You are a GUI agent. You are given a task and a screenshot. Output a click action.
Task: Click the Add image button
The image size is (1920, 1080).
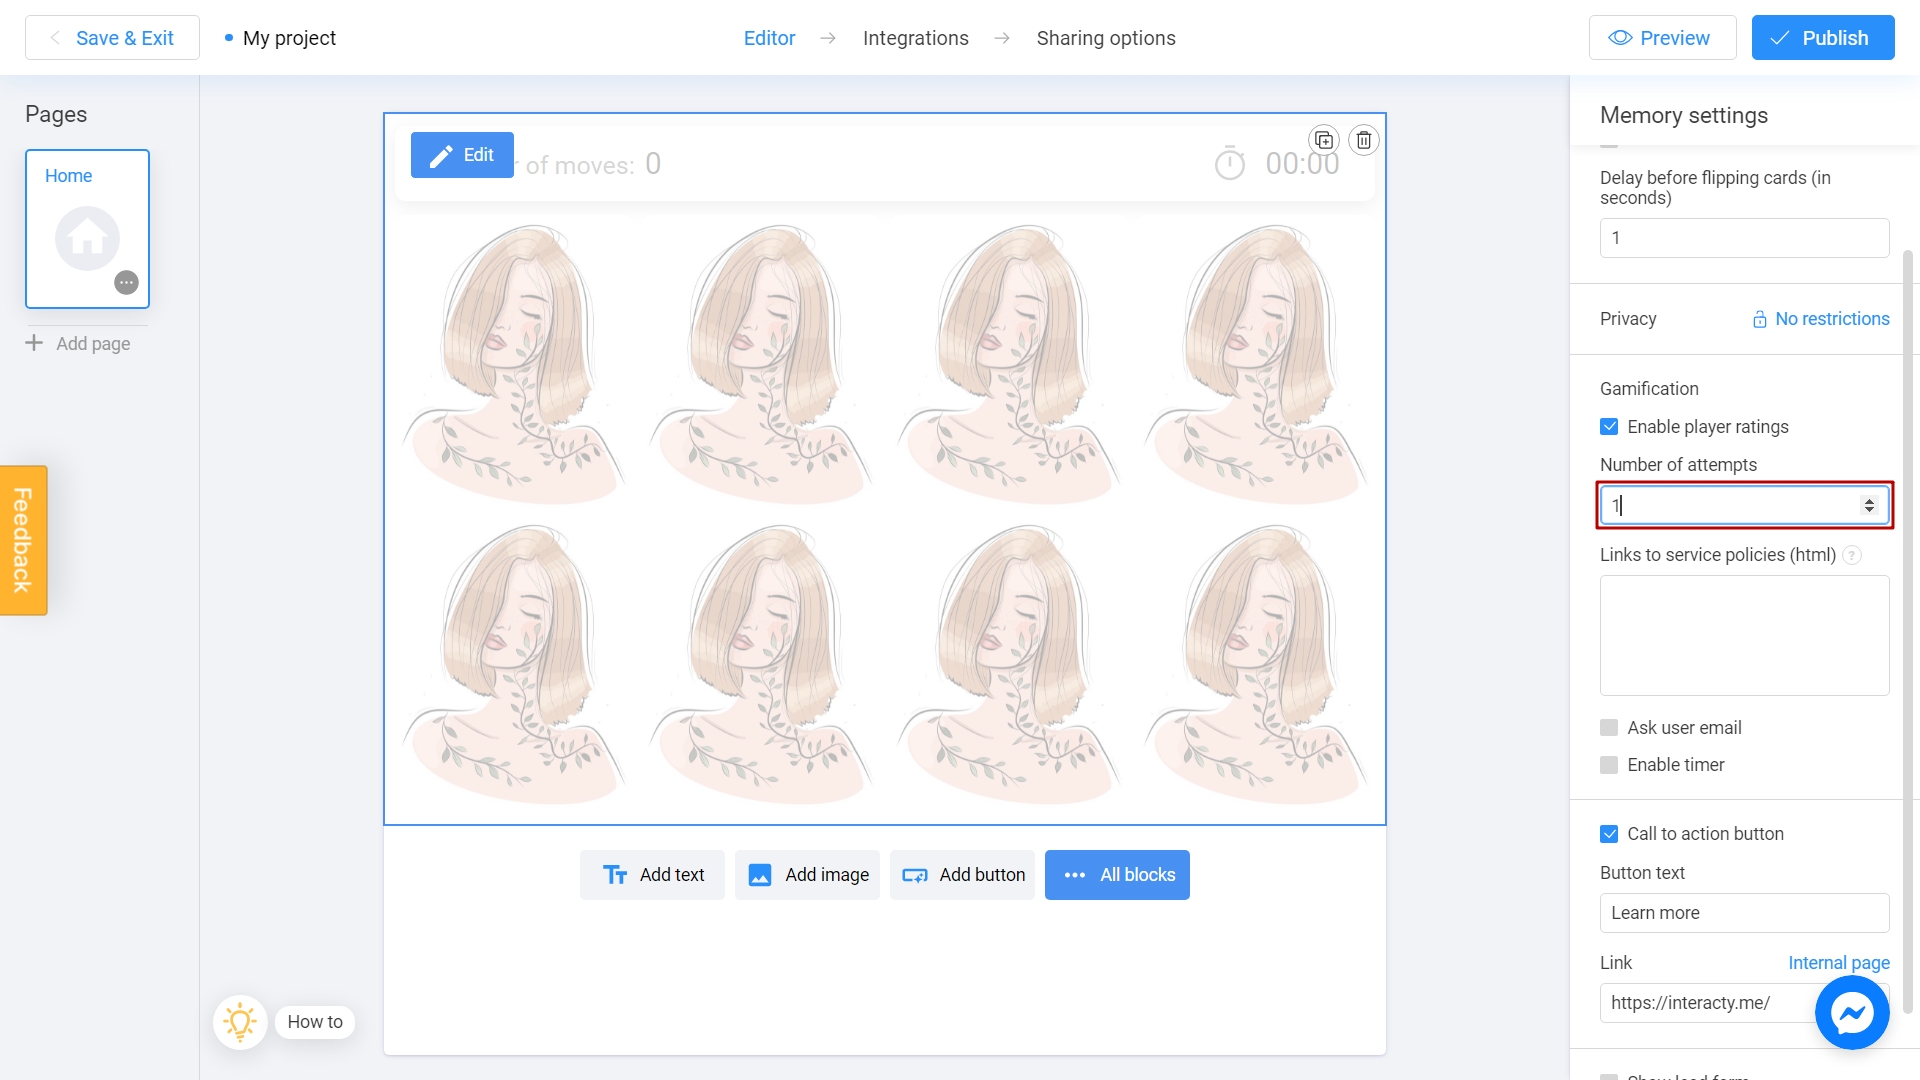[807, 875]
